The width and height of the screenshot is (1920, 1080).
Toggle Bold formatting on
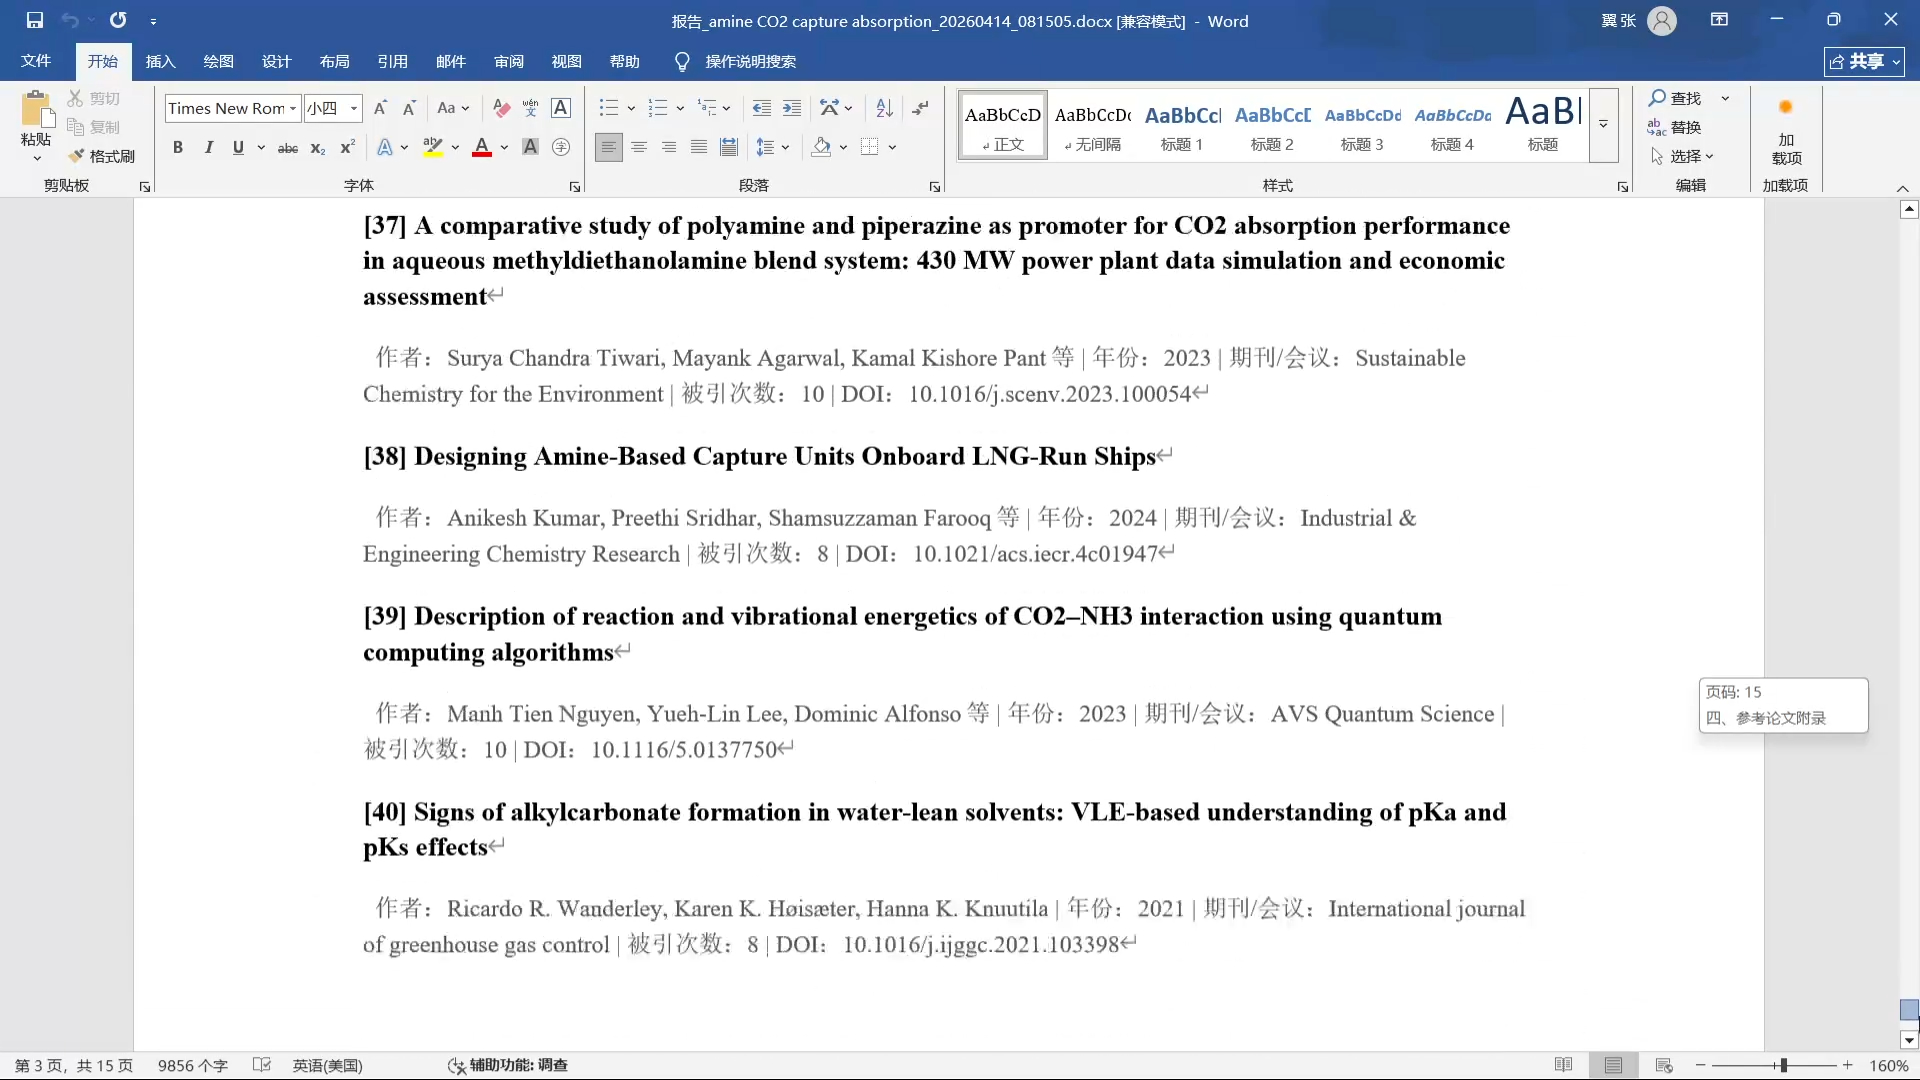tap(178, 148)
